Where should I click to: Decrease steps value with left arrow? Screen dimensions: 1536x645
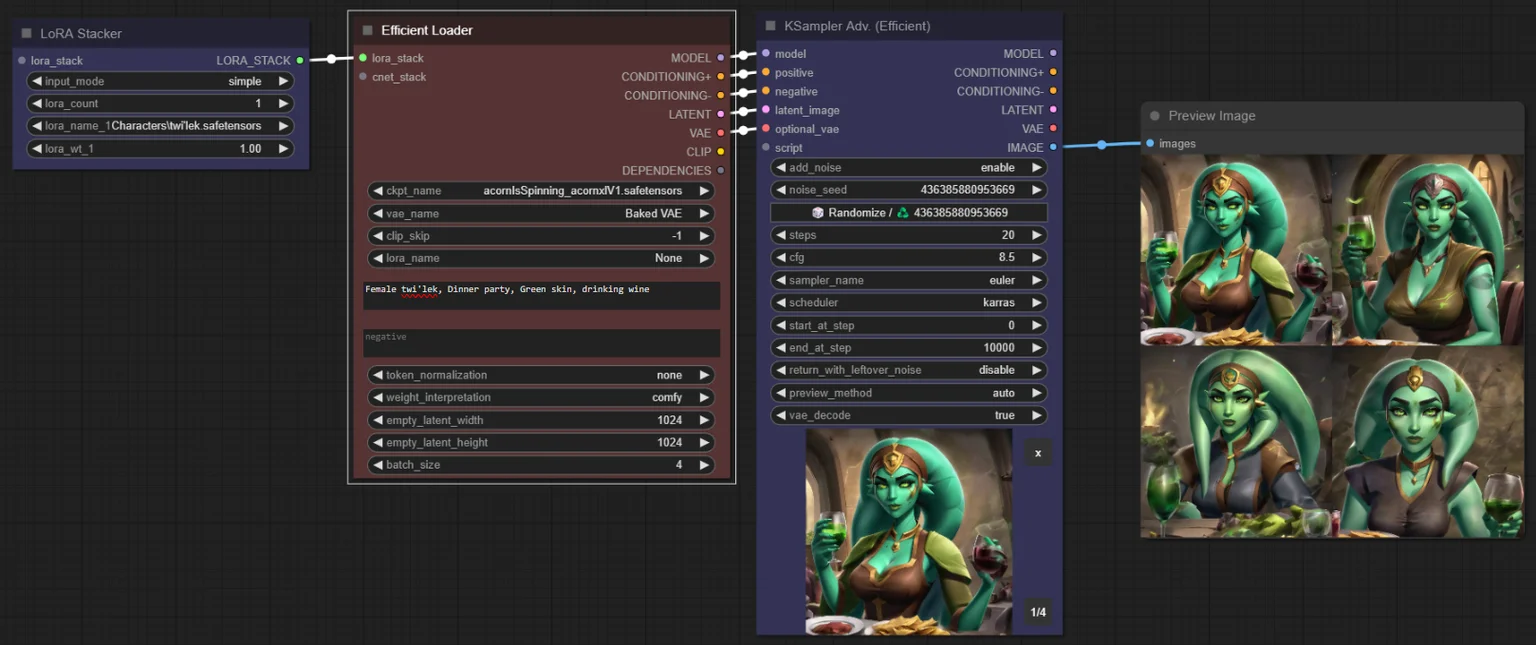781,235
